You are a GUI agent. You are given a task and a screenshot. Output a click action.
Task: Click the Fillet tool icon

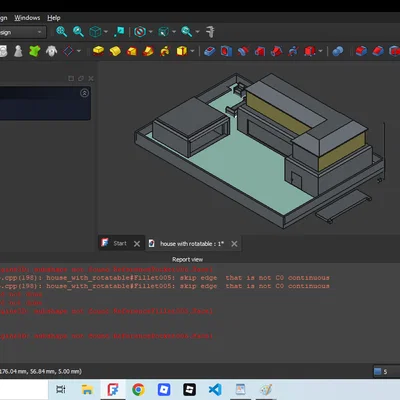tap(361, 51)
